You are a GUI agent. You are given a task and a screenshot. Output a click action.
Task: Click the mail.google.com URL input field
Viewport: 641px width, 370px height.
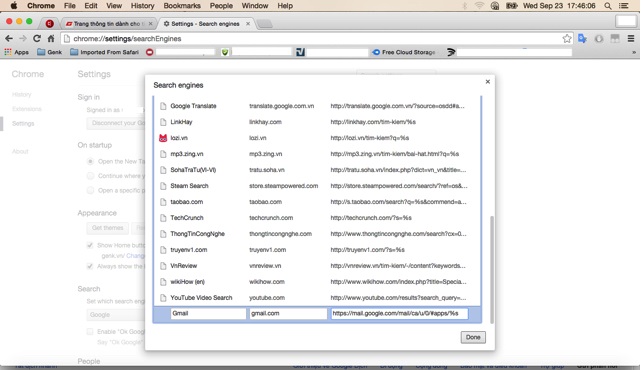(399, 314)
